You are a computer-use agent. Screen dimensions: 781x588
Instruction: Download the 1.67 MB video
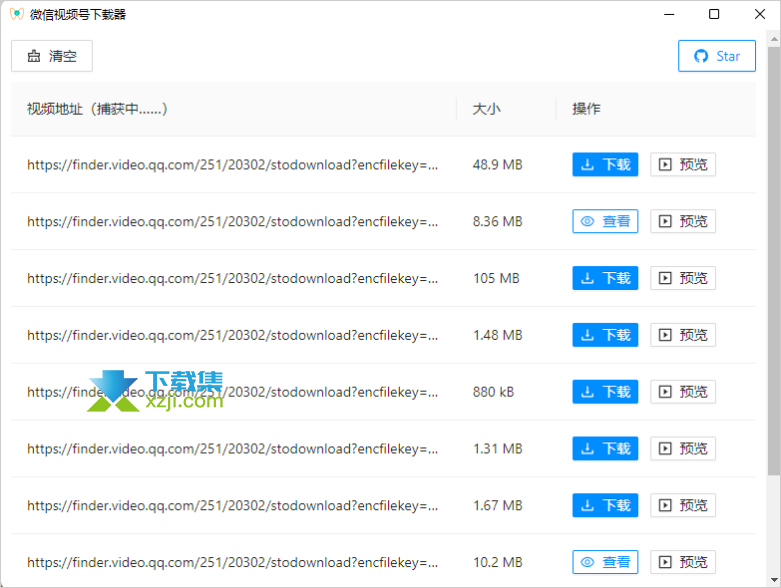click(605, 506)
